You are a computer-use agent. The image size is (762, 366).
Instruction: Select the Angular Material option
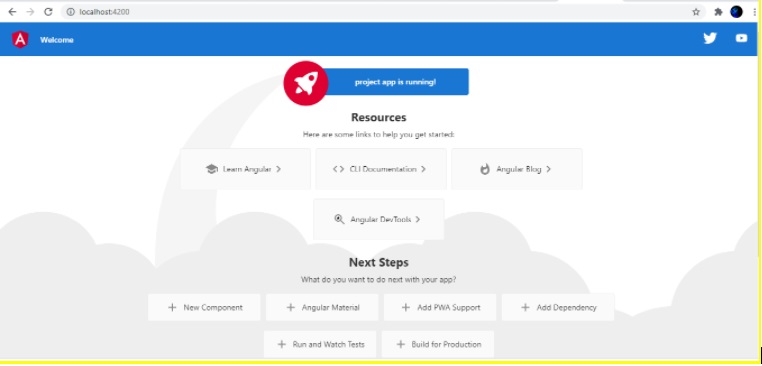tap(322, 307)
